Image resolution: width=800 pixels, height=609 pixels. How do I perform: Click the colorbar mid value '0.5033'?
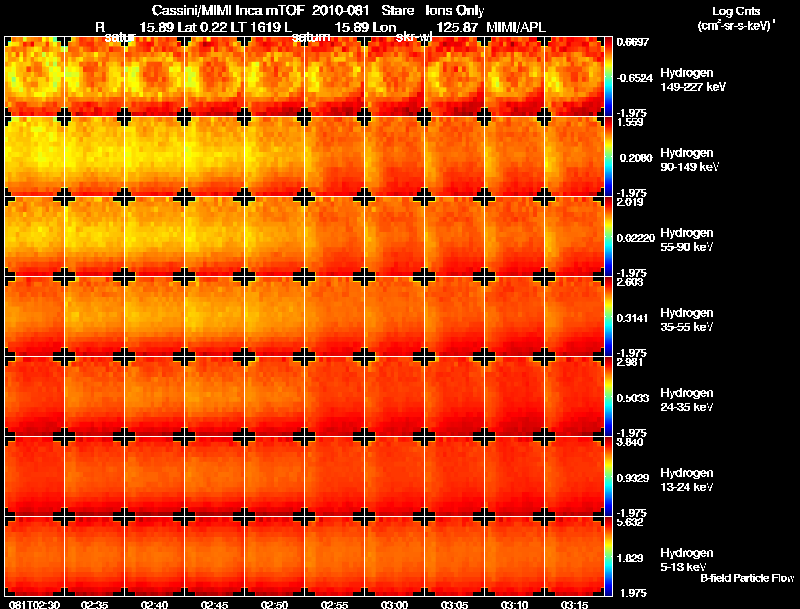(633, 398)
